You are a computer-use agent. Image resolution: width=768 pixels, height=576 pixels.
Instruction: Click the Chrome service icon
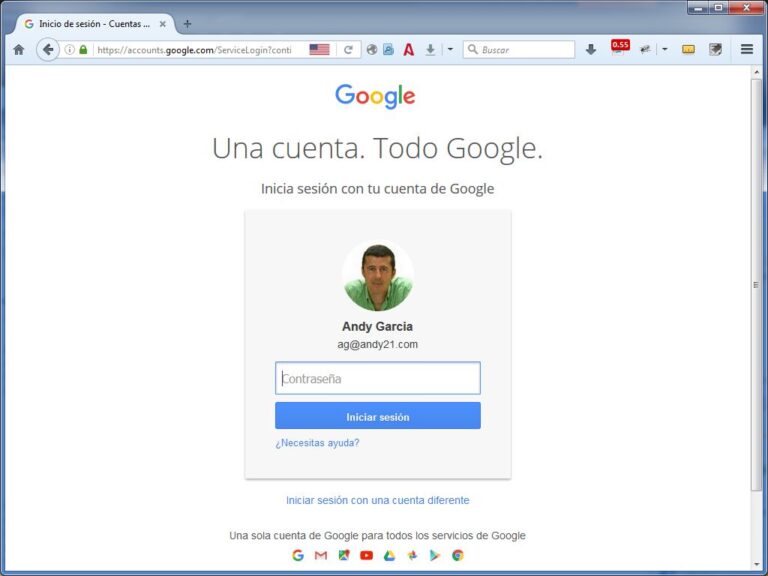point(457,555)
